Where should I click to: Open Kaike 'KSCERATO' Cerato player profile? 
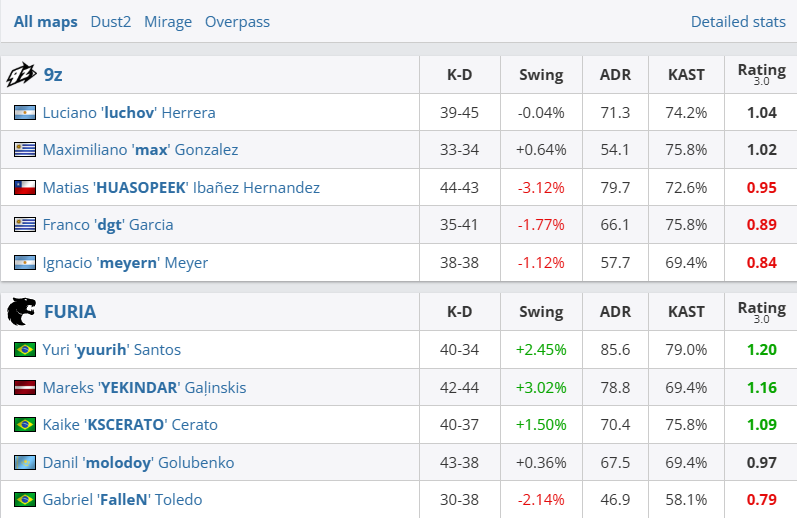(130, 424)
